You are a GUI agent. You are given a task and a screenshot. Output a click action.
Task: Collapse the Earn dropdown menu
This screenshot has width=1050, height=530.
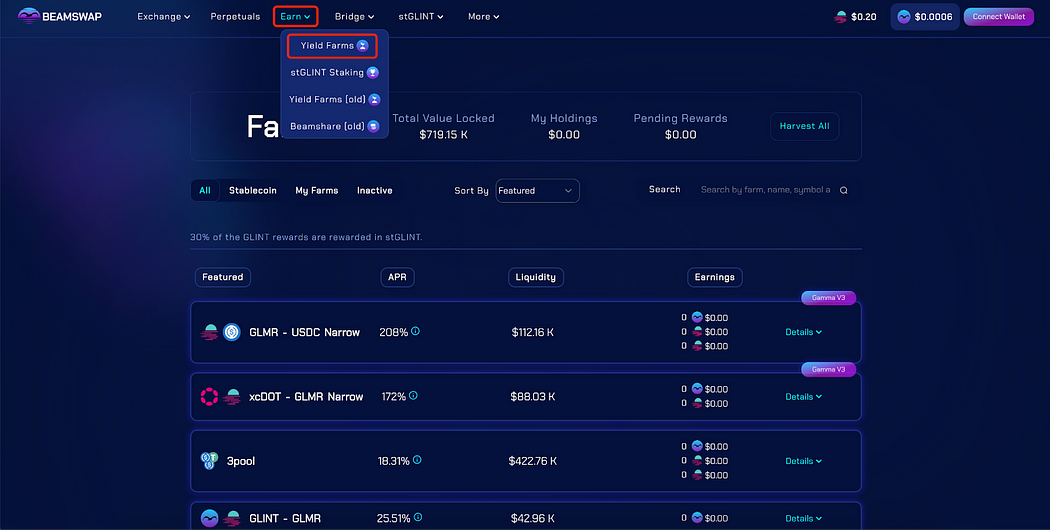295,17
